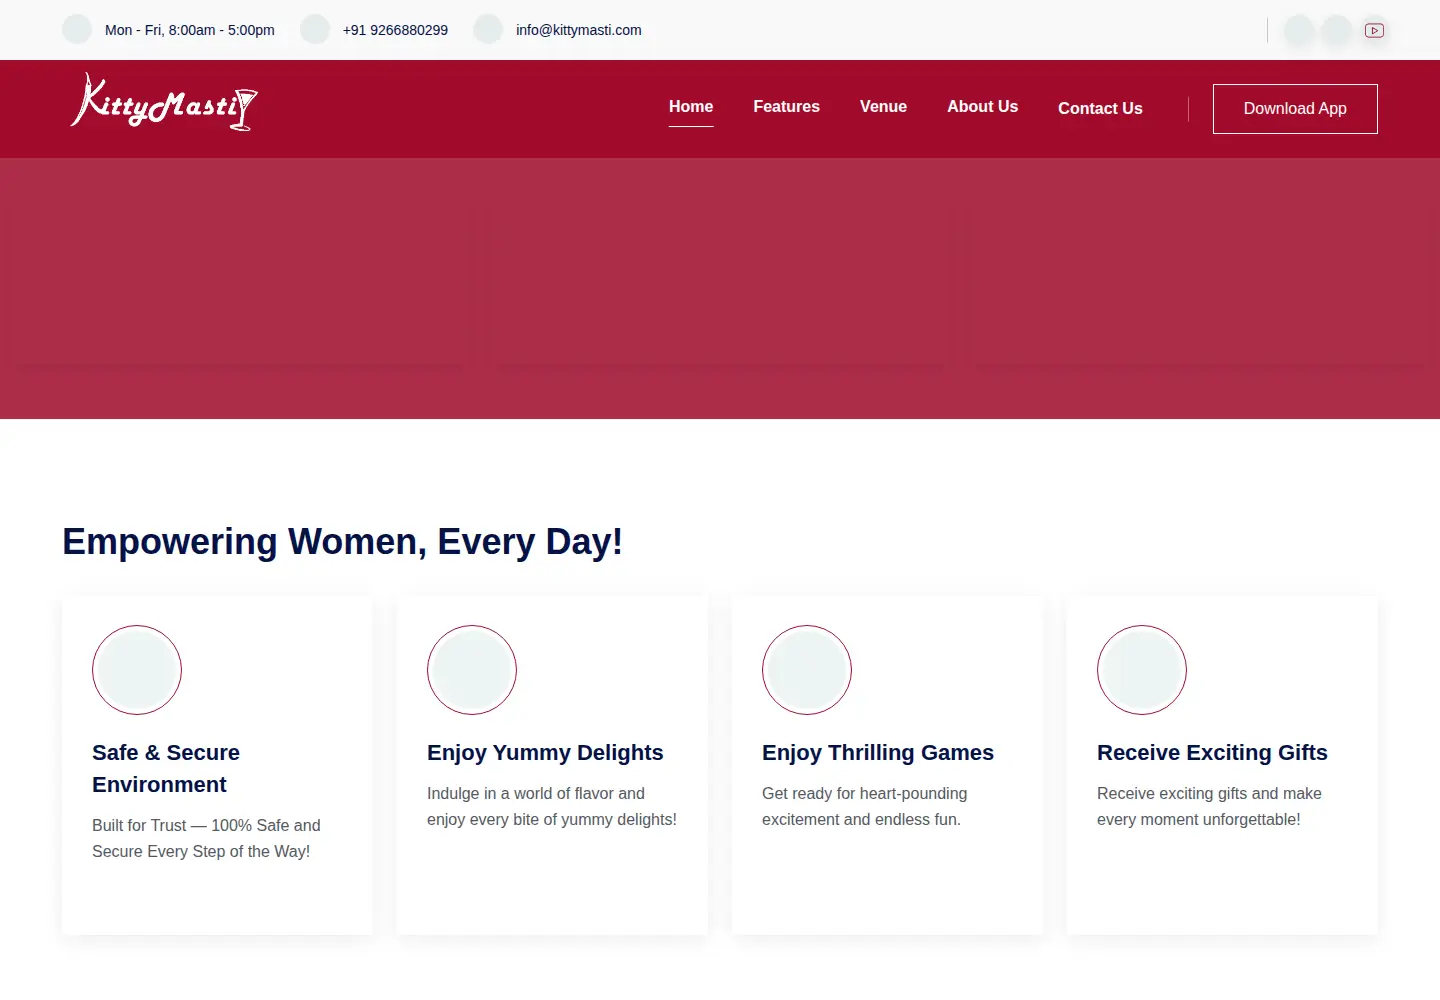
Task: Click the 'Empowering Women, Every Day!' heading
Action: [343, 542]
